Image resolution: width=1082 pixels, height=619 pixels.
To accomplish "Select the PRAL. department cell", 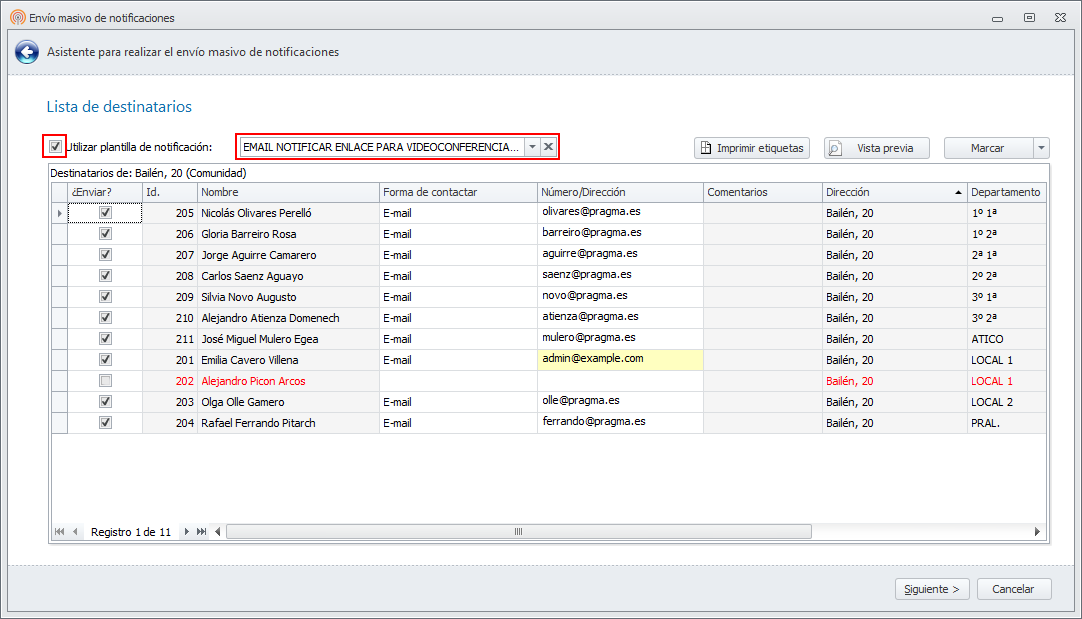I will click(1006, 422).
